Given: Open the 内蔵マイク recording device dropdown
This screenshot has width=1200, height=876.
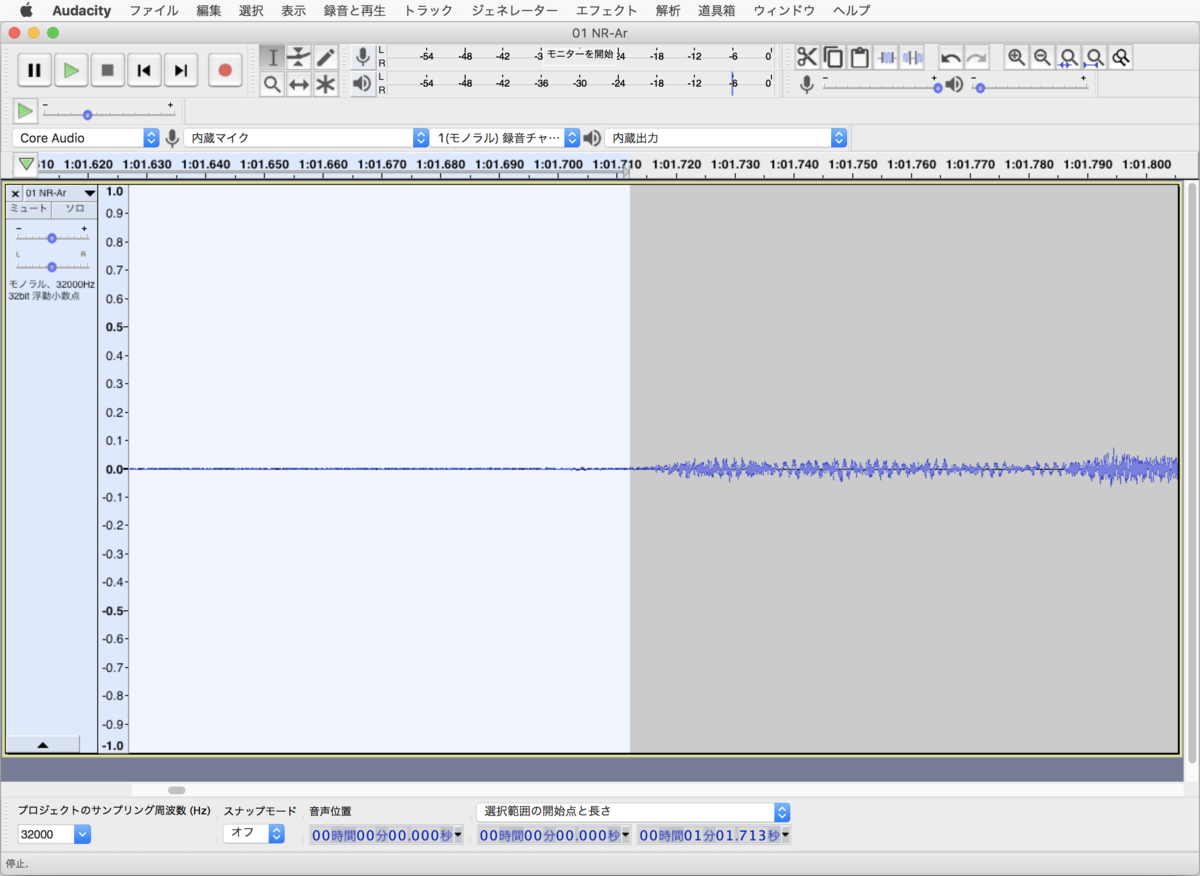Looking at the screenshot, I should pyautogui.click(x=306, y=138).
